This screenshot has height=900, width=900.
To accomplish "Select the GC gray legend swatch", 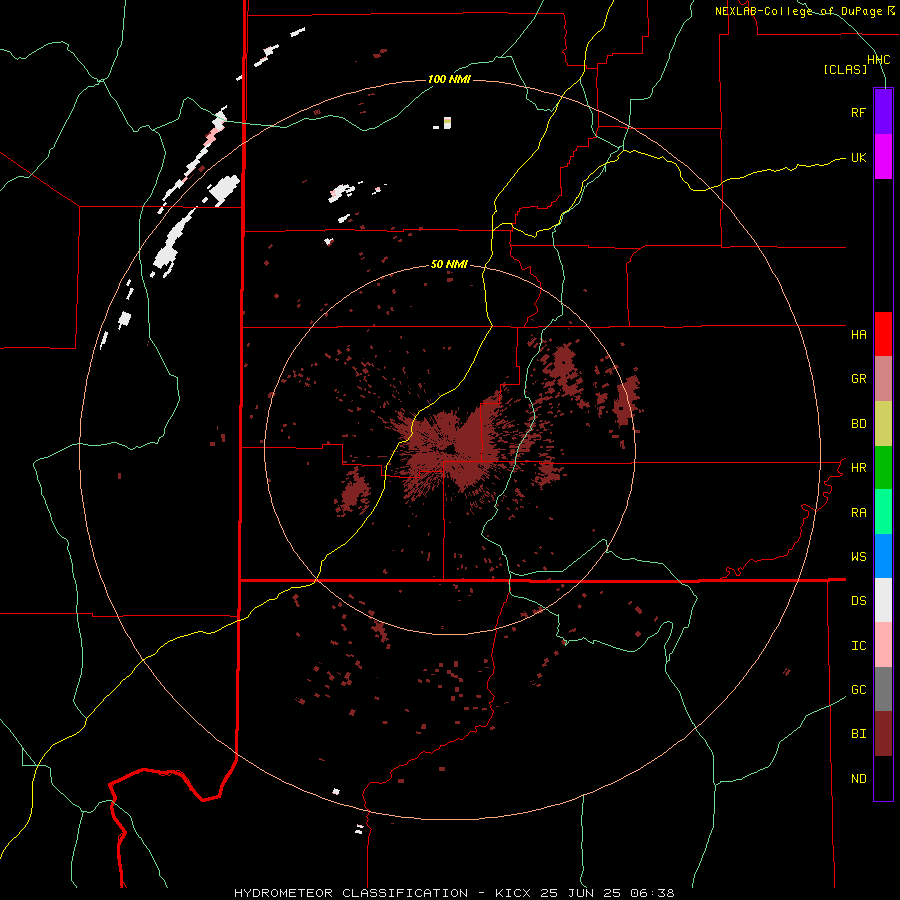I will 883,689.
